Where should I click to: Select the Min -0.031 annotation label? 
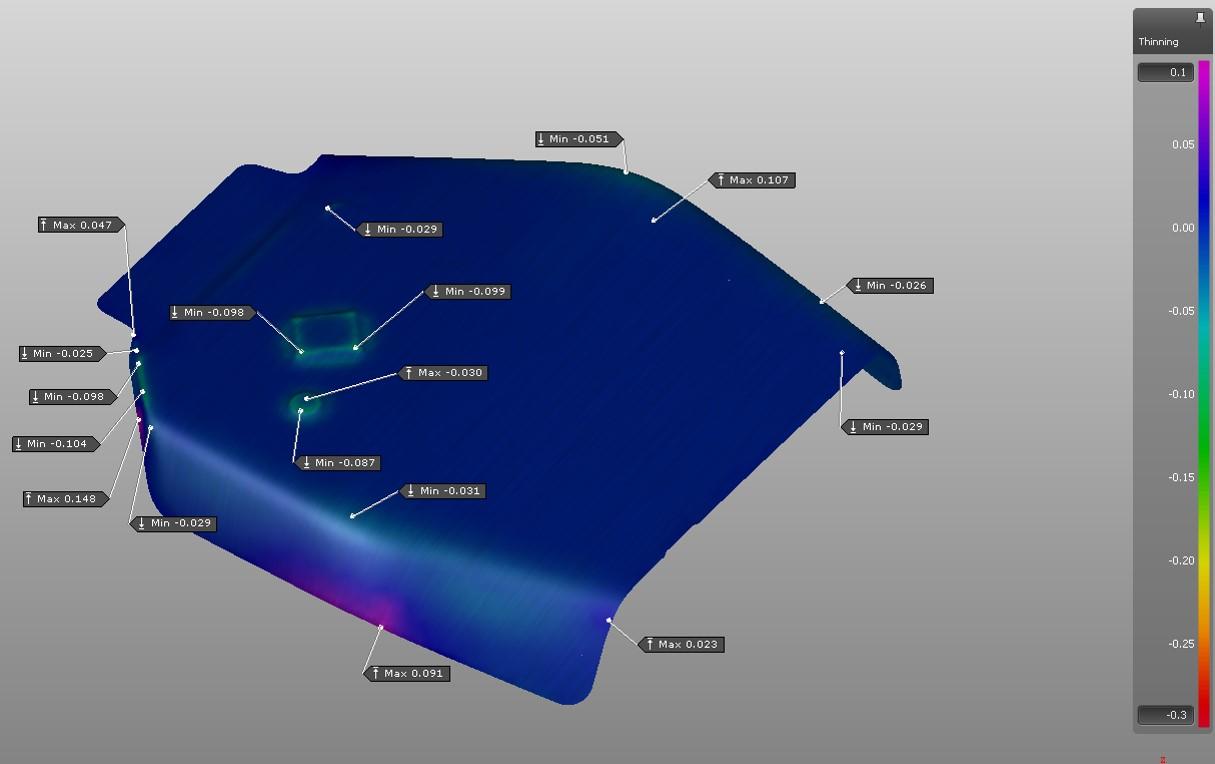(444, 491)
